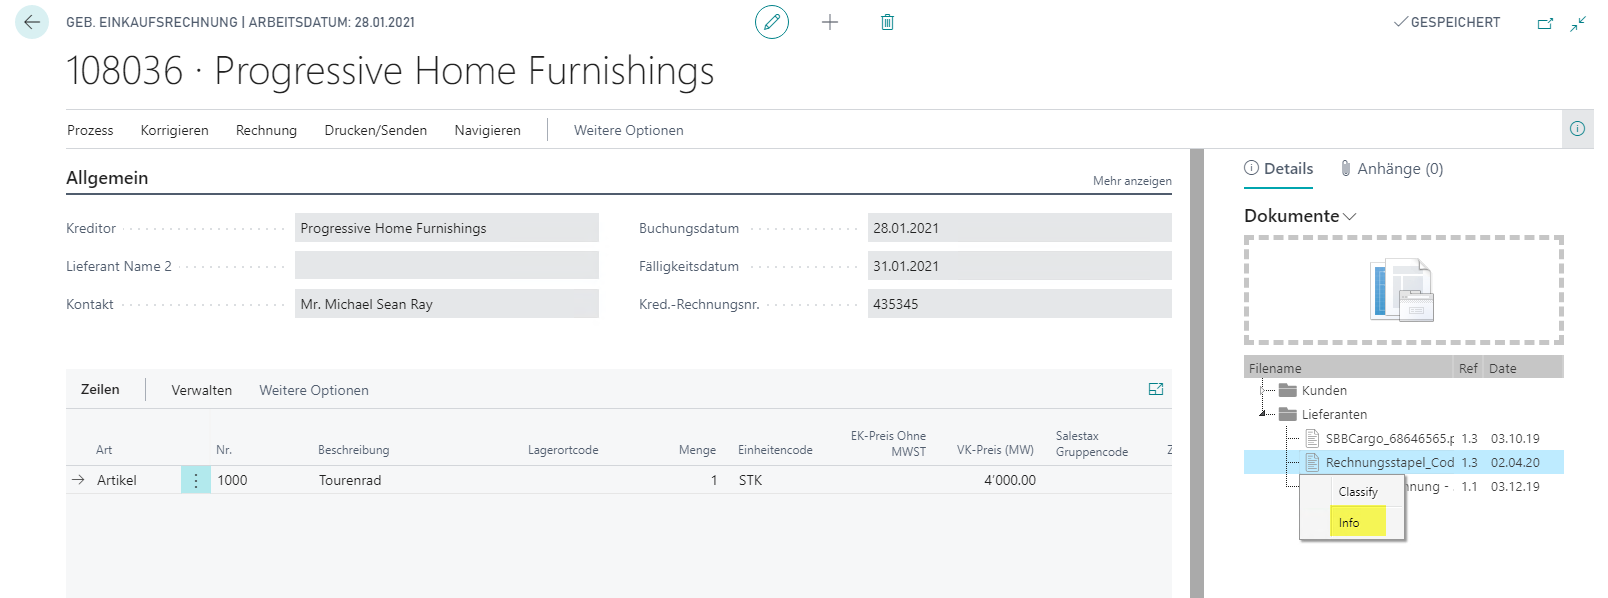
Task: Click the Menge column header
Action: (x=697, y=450)
